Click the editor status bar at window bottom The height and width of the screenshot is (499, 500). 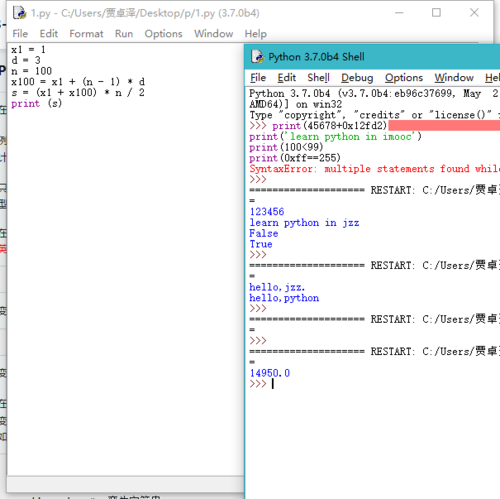(125, 484)
